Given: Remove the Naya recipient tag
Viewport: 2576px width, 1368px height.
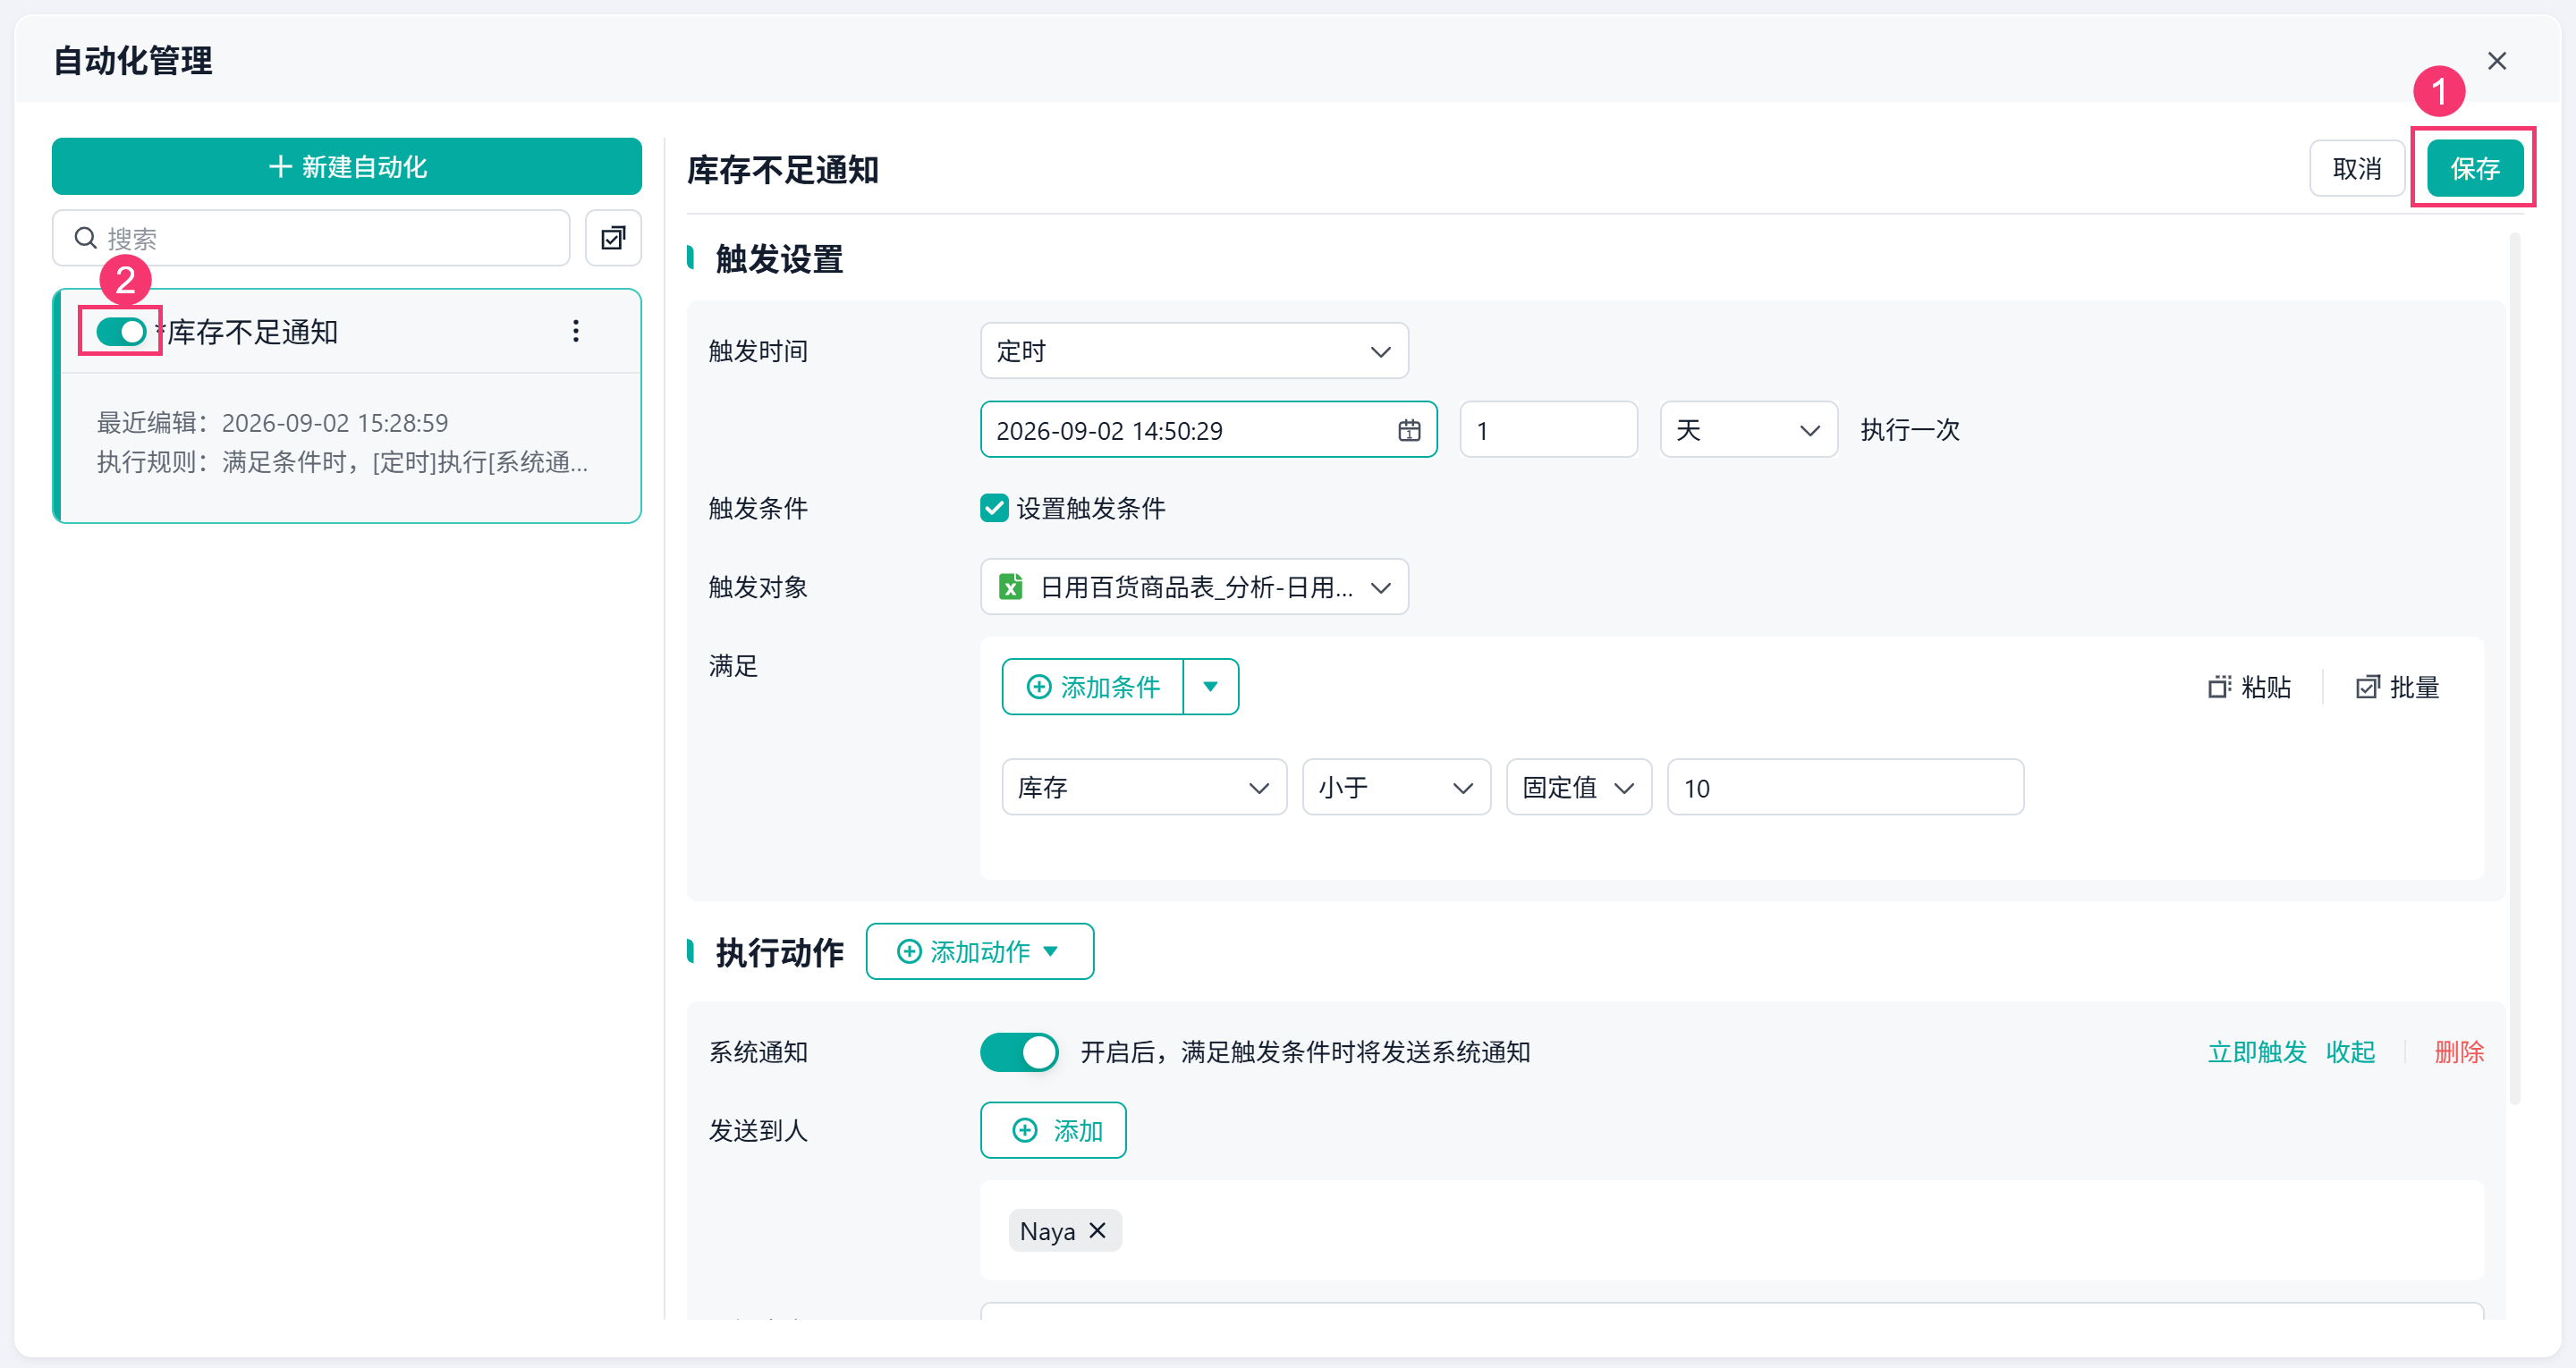Looking at the screenshot, I should pos(1098,1230).
